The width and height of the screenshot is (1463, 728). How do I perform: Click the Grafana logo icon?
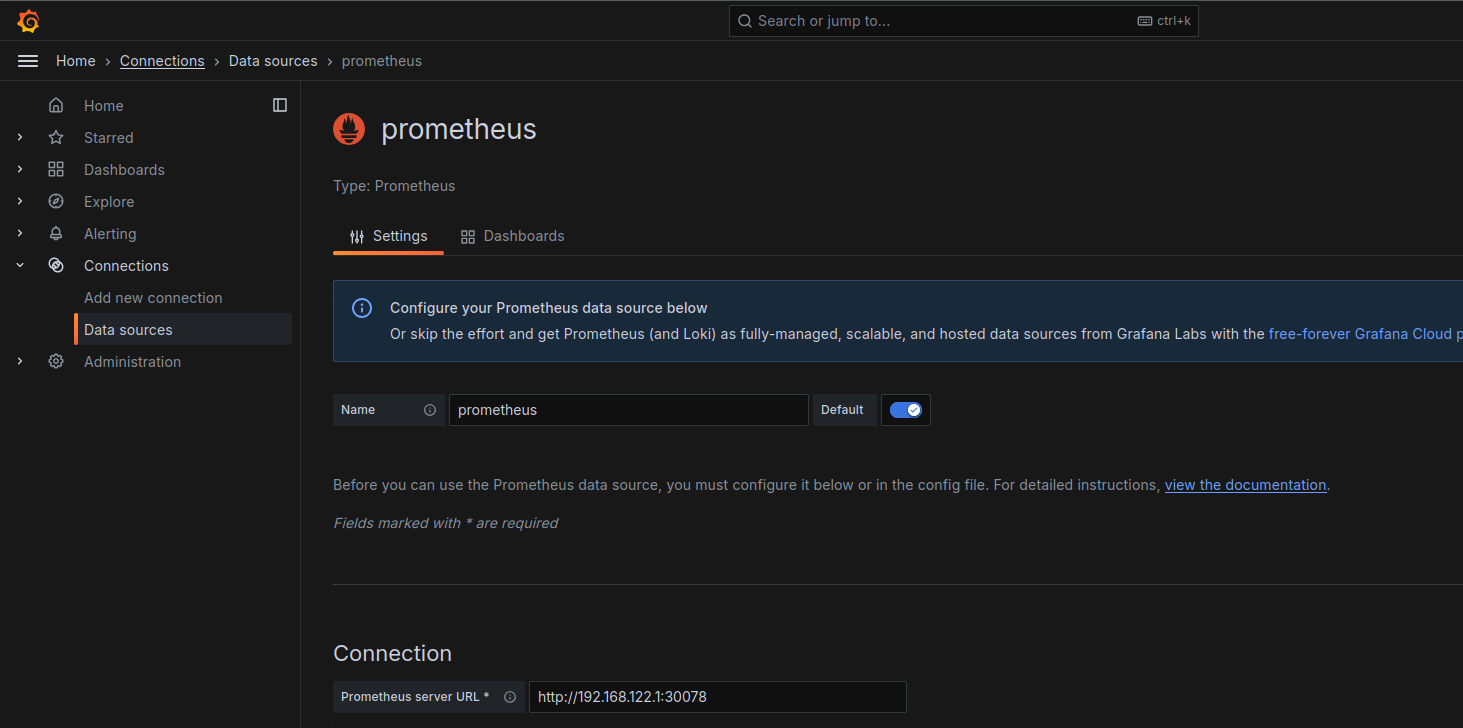pos(28,20)
